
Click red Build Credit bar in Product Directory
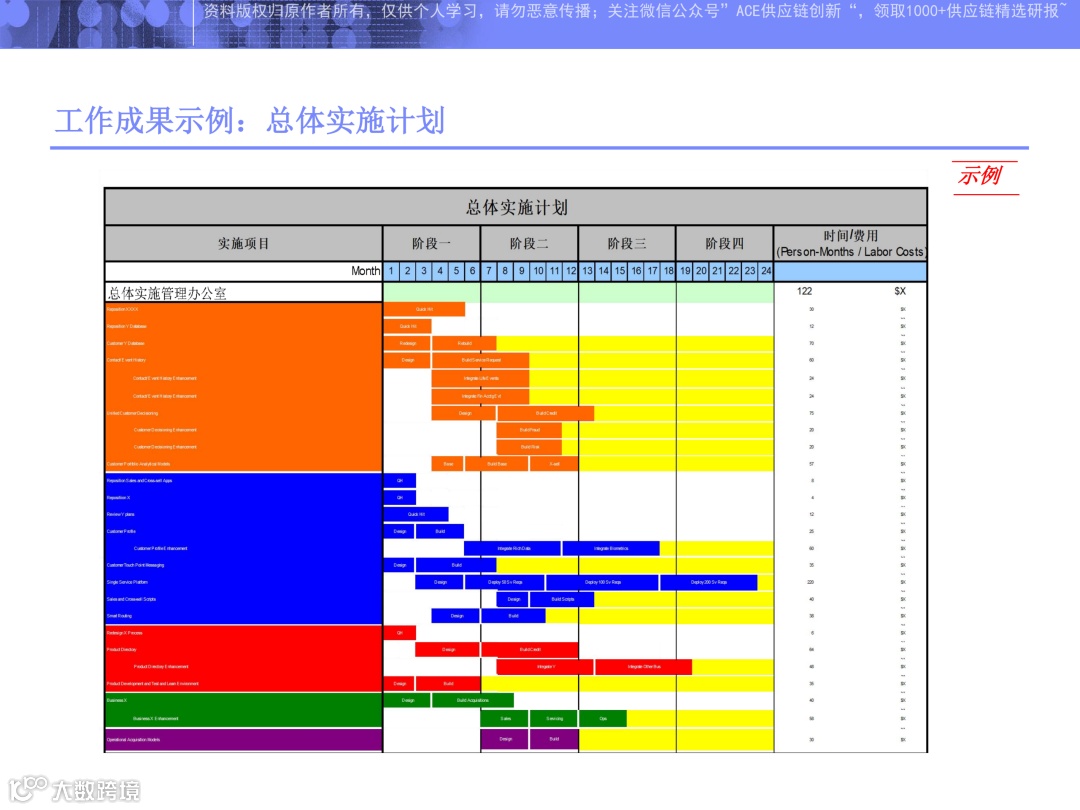(x=530, y=650)
